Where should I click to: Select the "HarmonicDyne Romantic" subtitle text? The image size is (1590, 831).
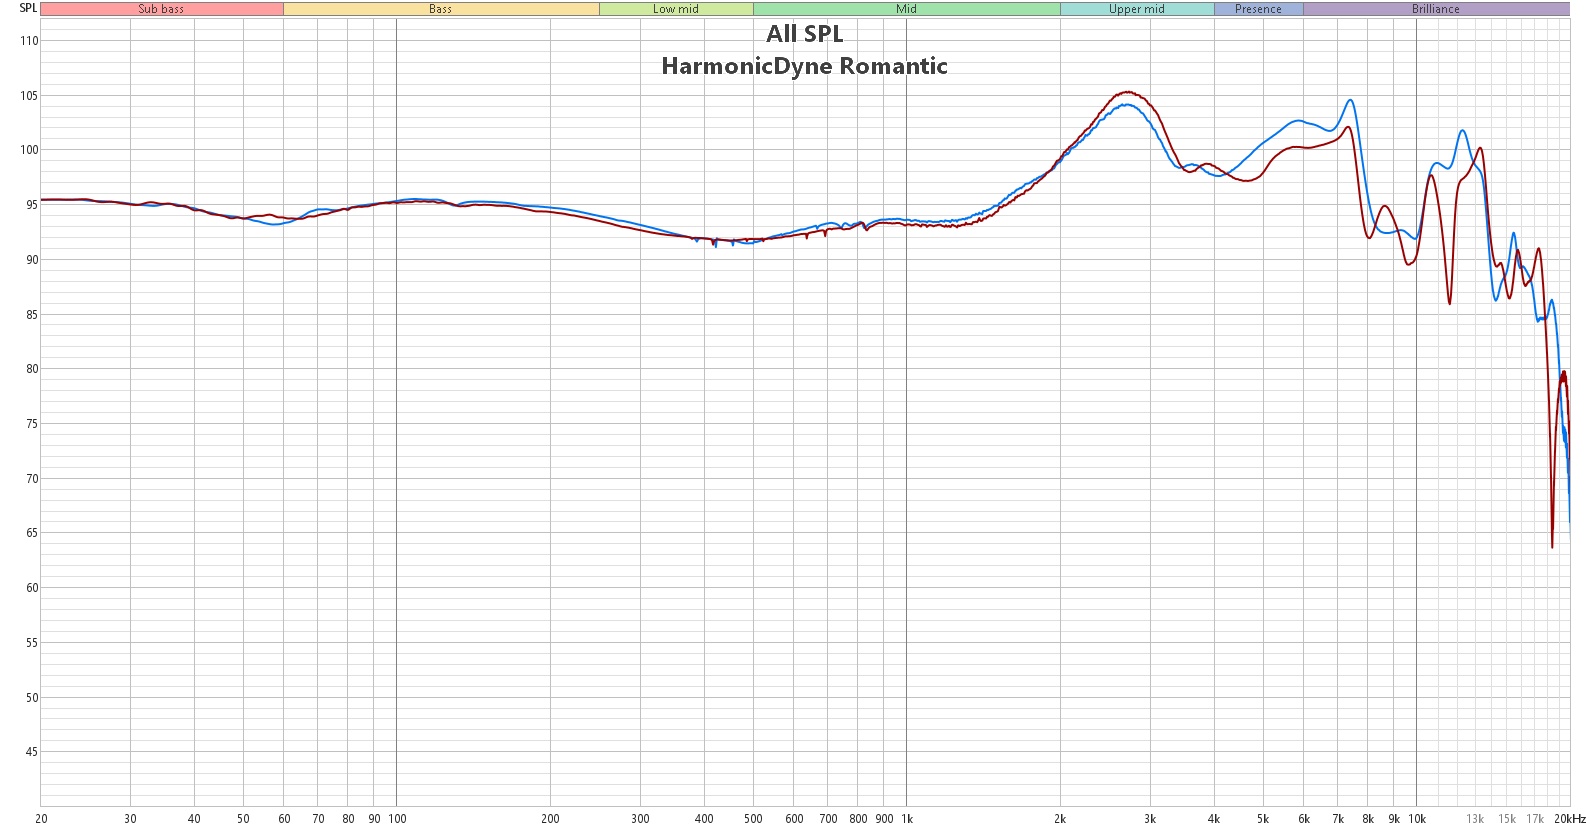click(805, 66)
